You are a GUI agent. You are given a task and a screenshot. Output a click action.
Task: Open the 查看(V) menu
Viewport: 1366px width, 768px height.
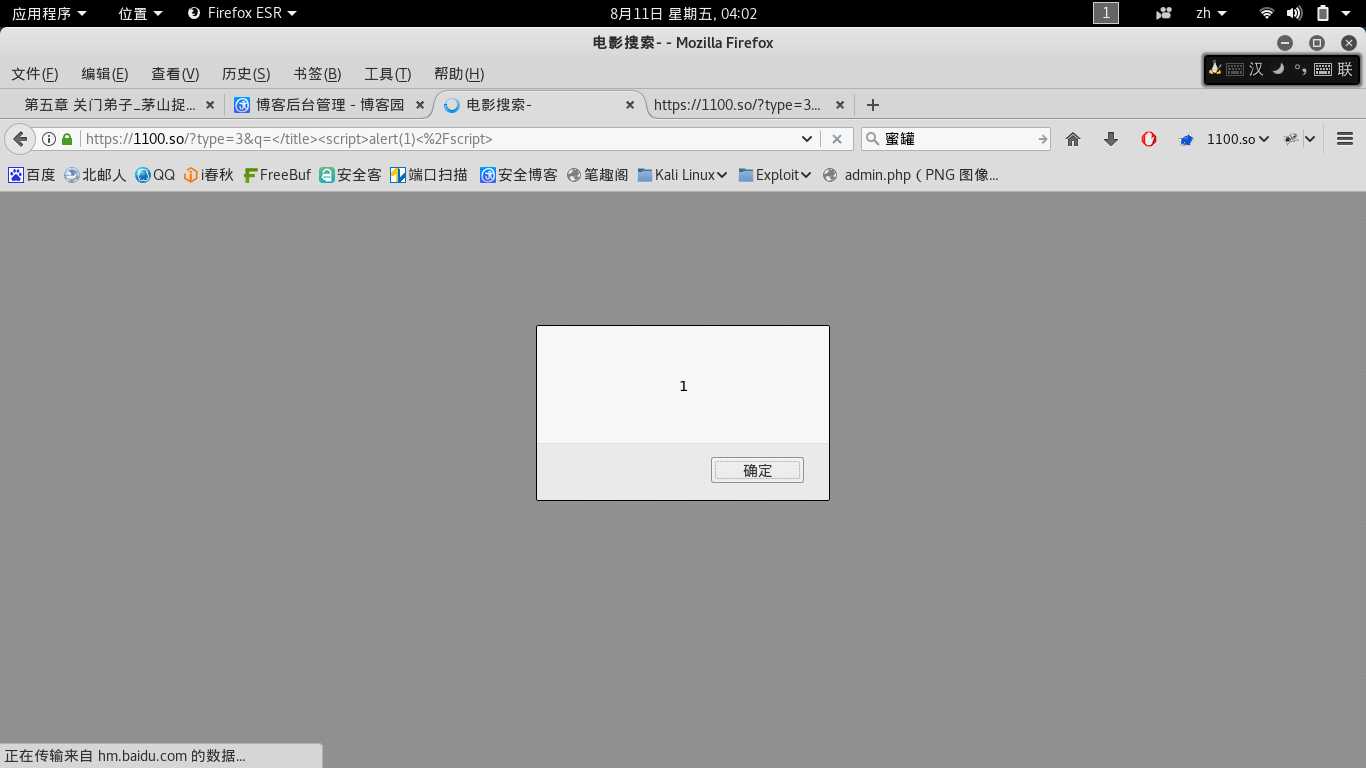click(175, 74)
